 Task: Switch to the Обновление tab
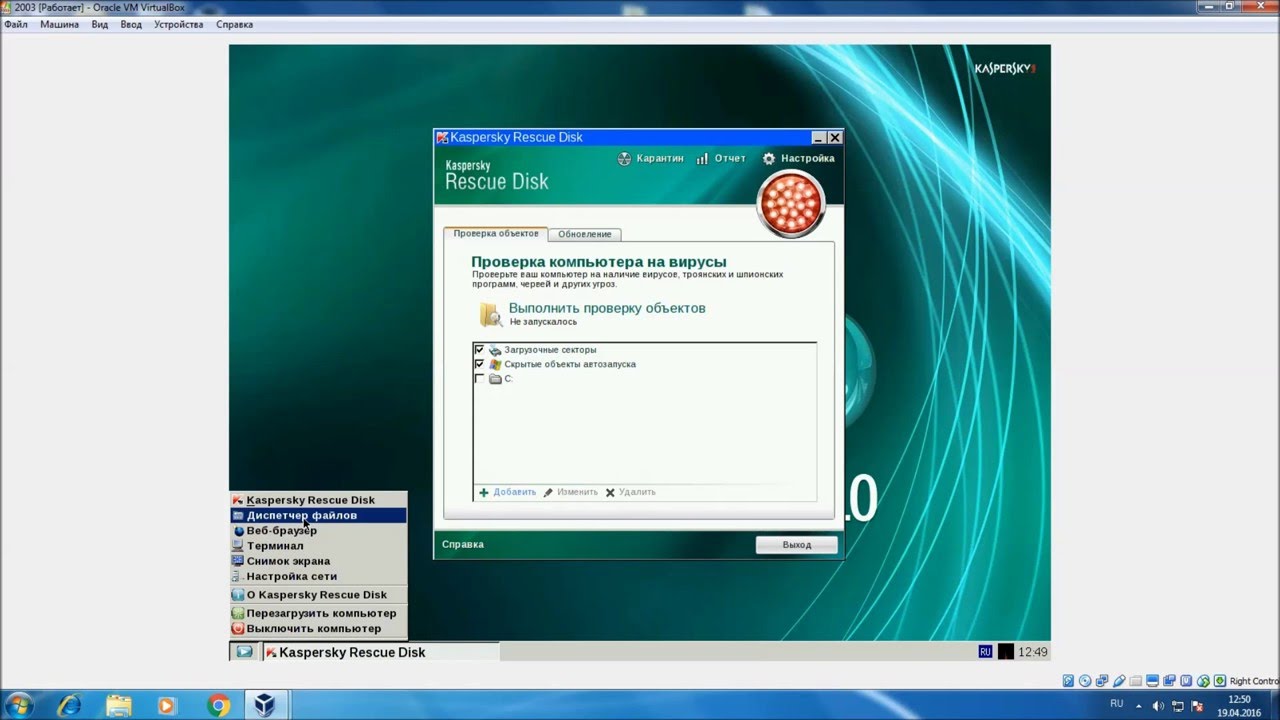585,234
